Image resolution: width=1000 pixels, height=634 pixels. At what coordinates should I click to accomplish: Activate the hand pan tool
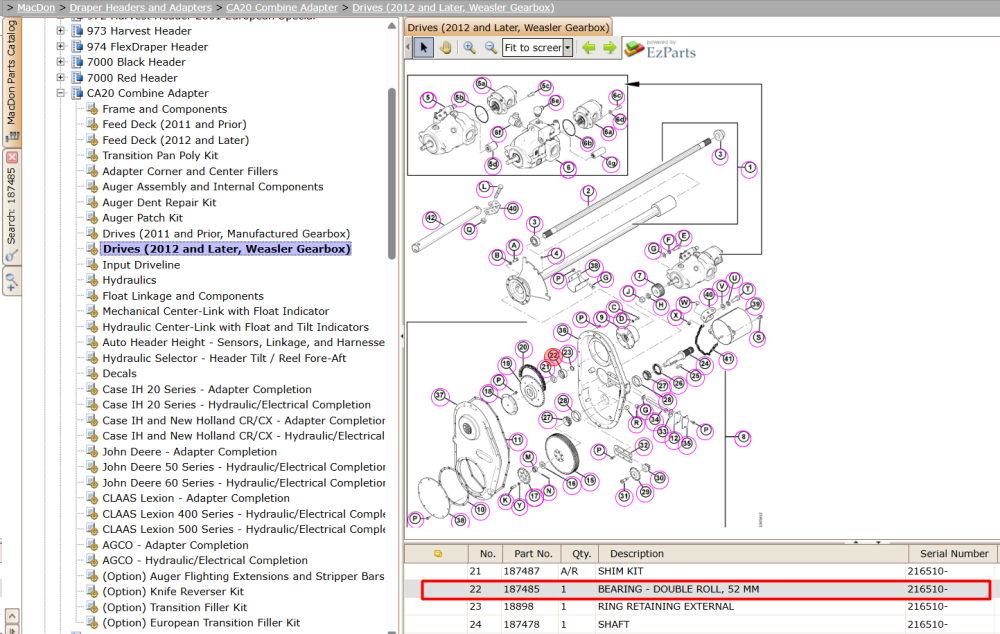(x=446, y=48)
